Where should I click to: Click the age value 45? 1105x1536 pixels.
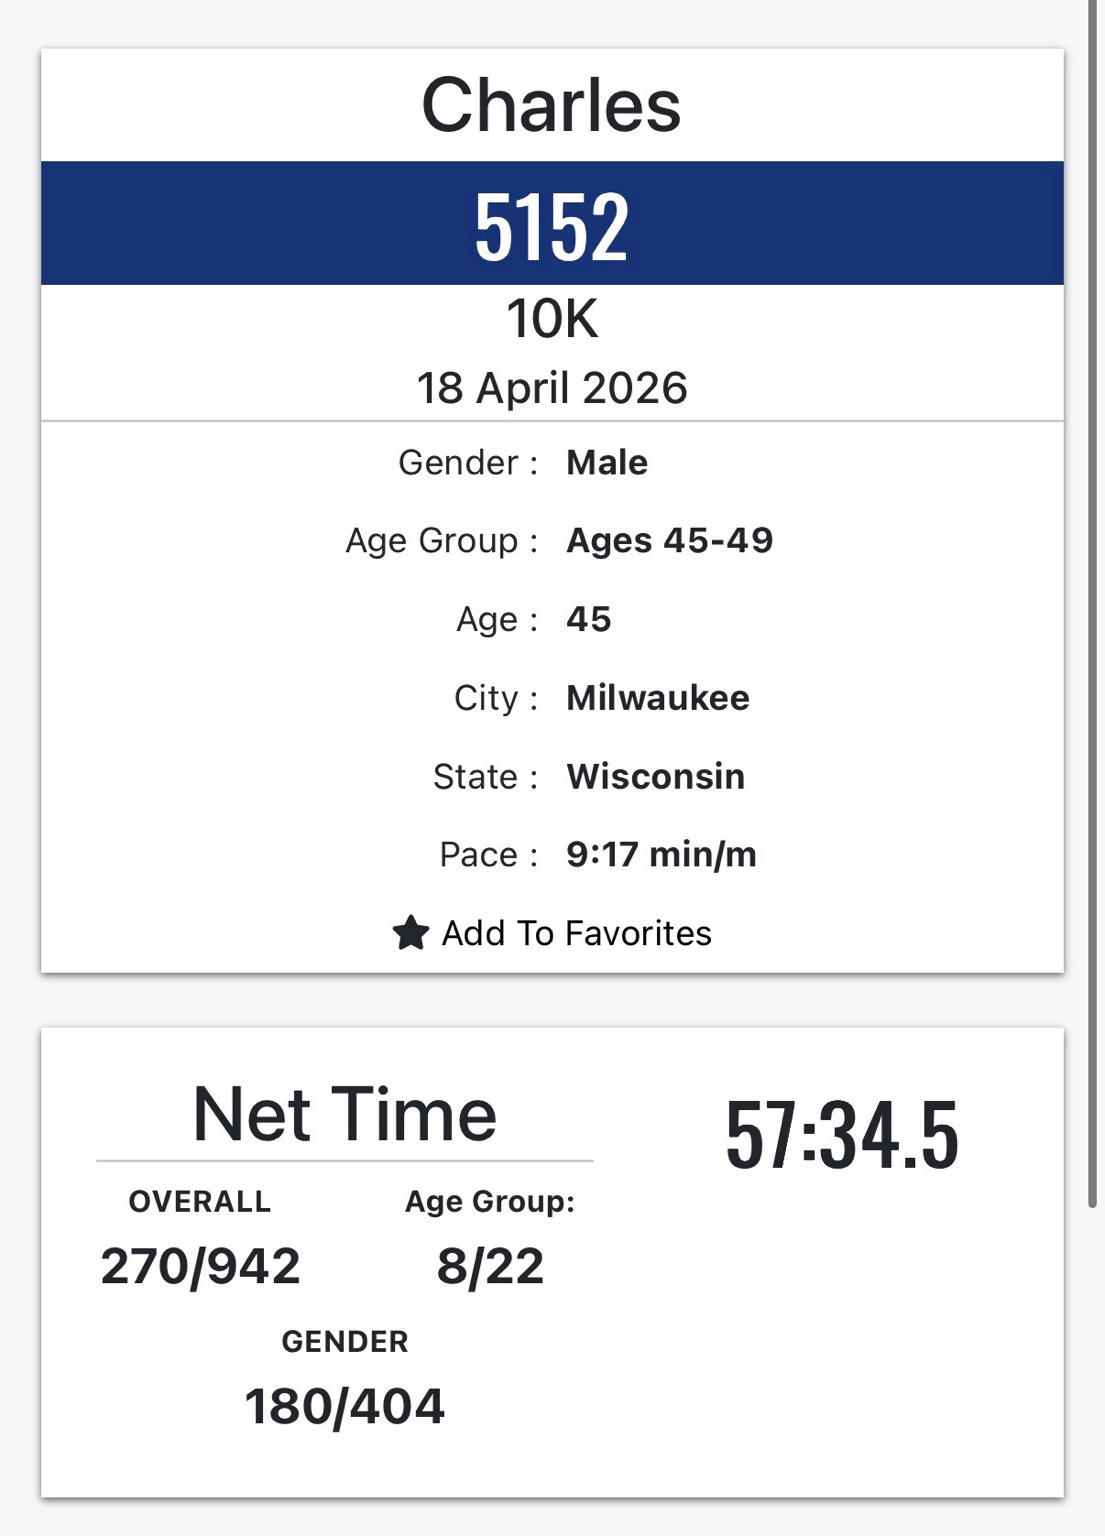588,619
